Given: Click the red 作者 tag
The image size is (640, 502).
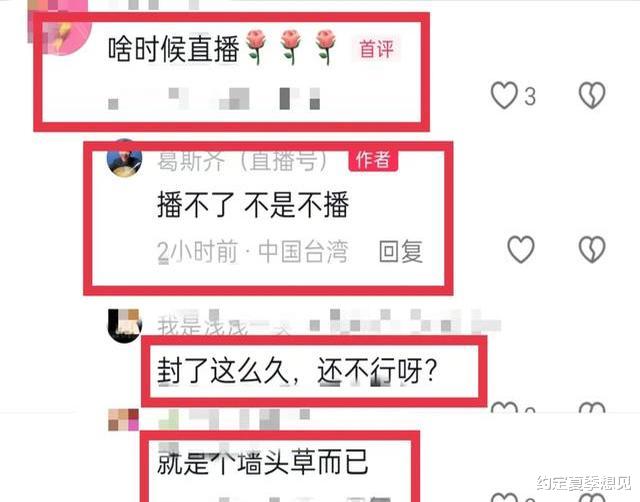Looking at the screenshot, I should click(x=373, y=160).
